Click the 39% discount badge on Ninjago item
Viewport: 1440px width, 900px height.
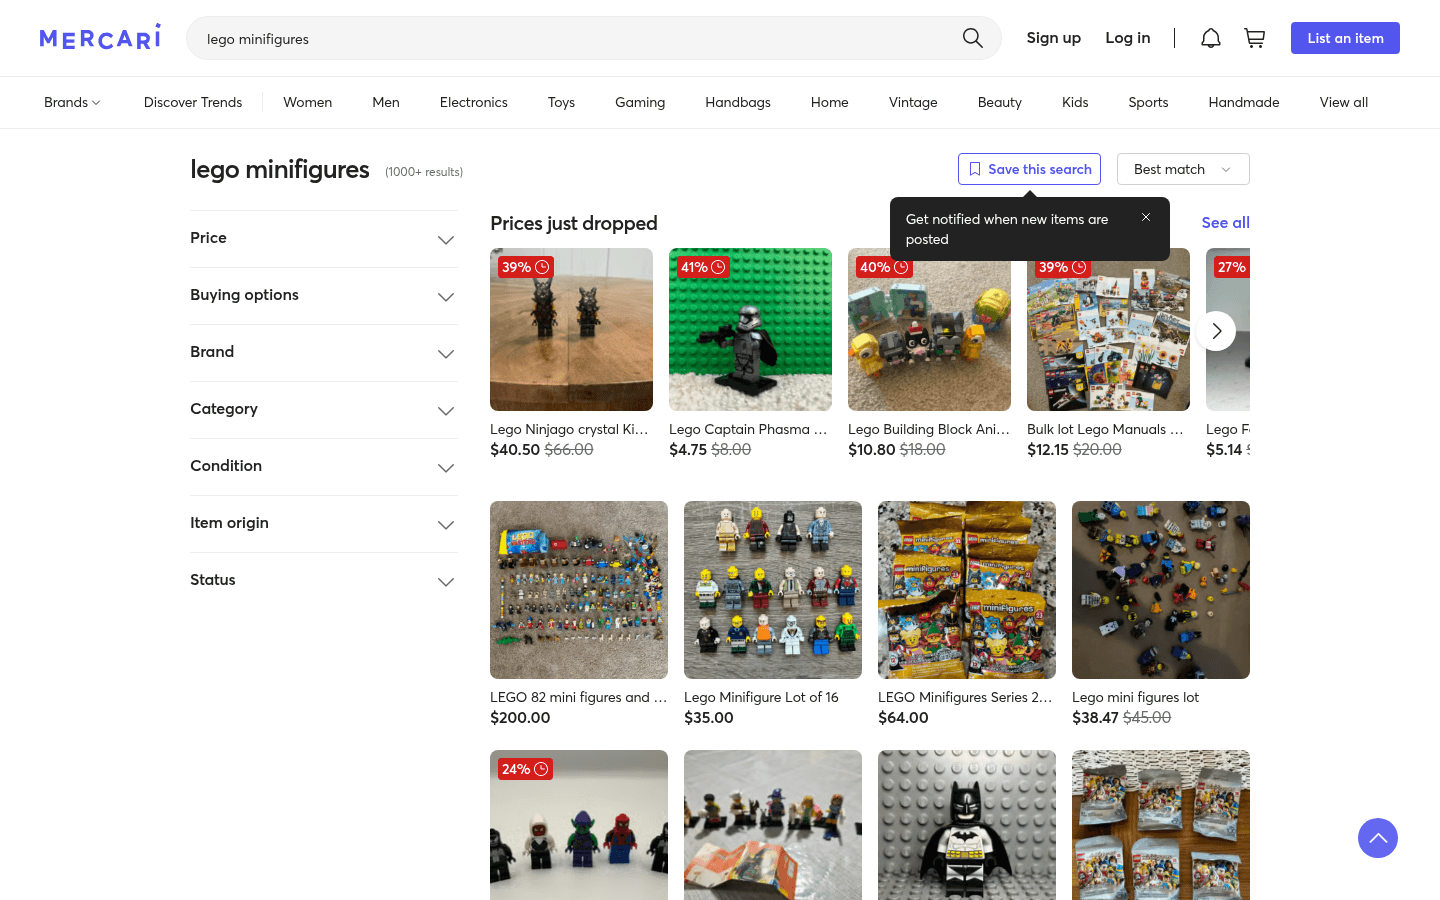pyautogui.click(x=526, y=267)
